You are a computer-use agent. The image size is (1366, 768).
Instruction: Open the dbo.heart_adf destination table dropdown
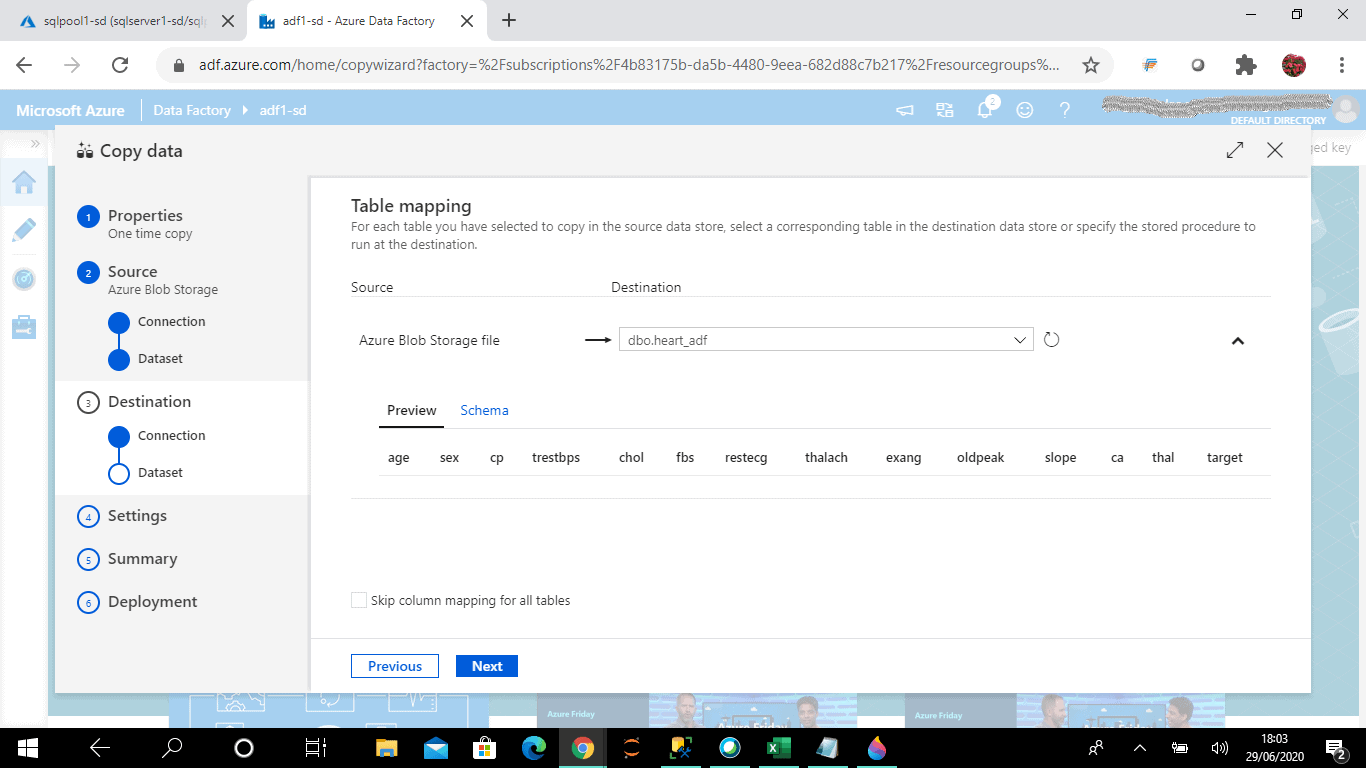(826, 340)
